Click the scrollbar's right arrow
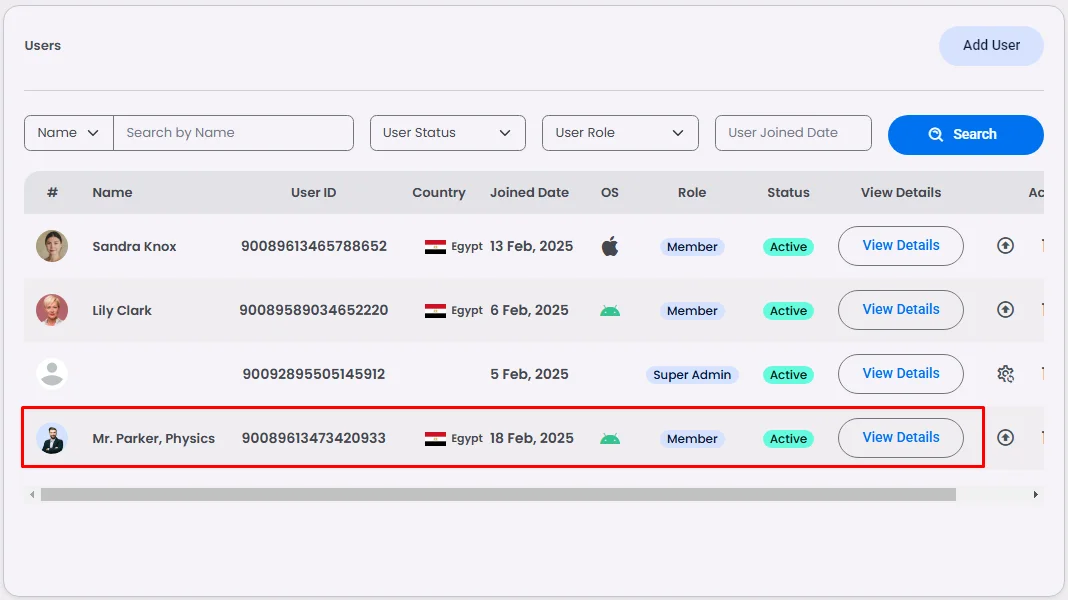This screenshot has width=1068, height=600. (x=1035, y=494)
